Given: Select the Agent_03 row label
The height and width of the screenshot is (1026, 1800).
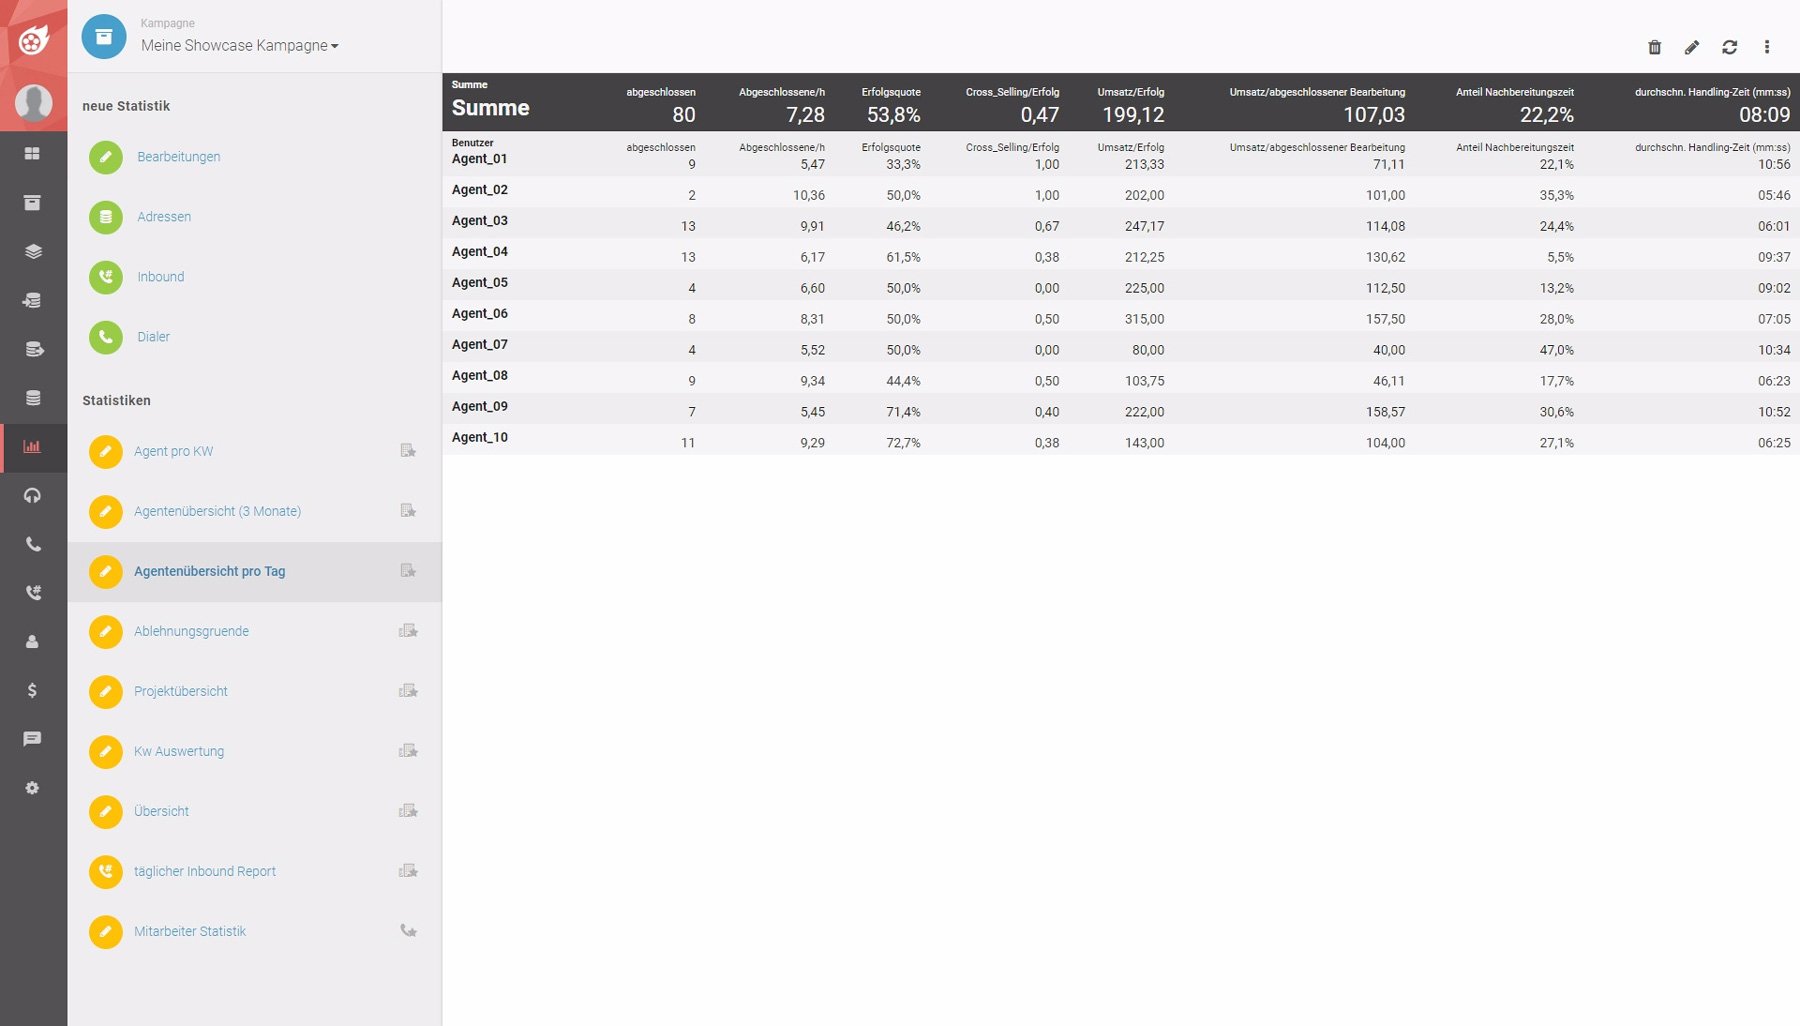Looking at the screenshot, I should click(480, 221).
